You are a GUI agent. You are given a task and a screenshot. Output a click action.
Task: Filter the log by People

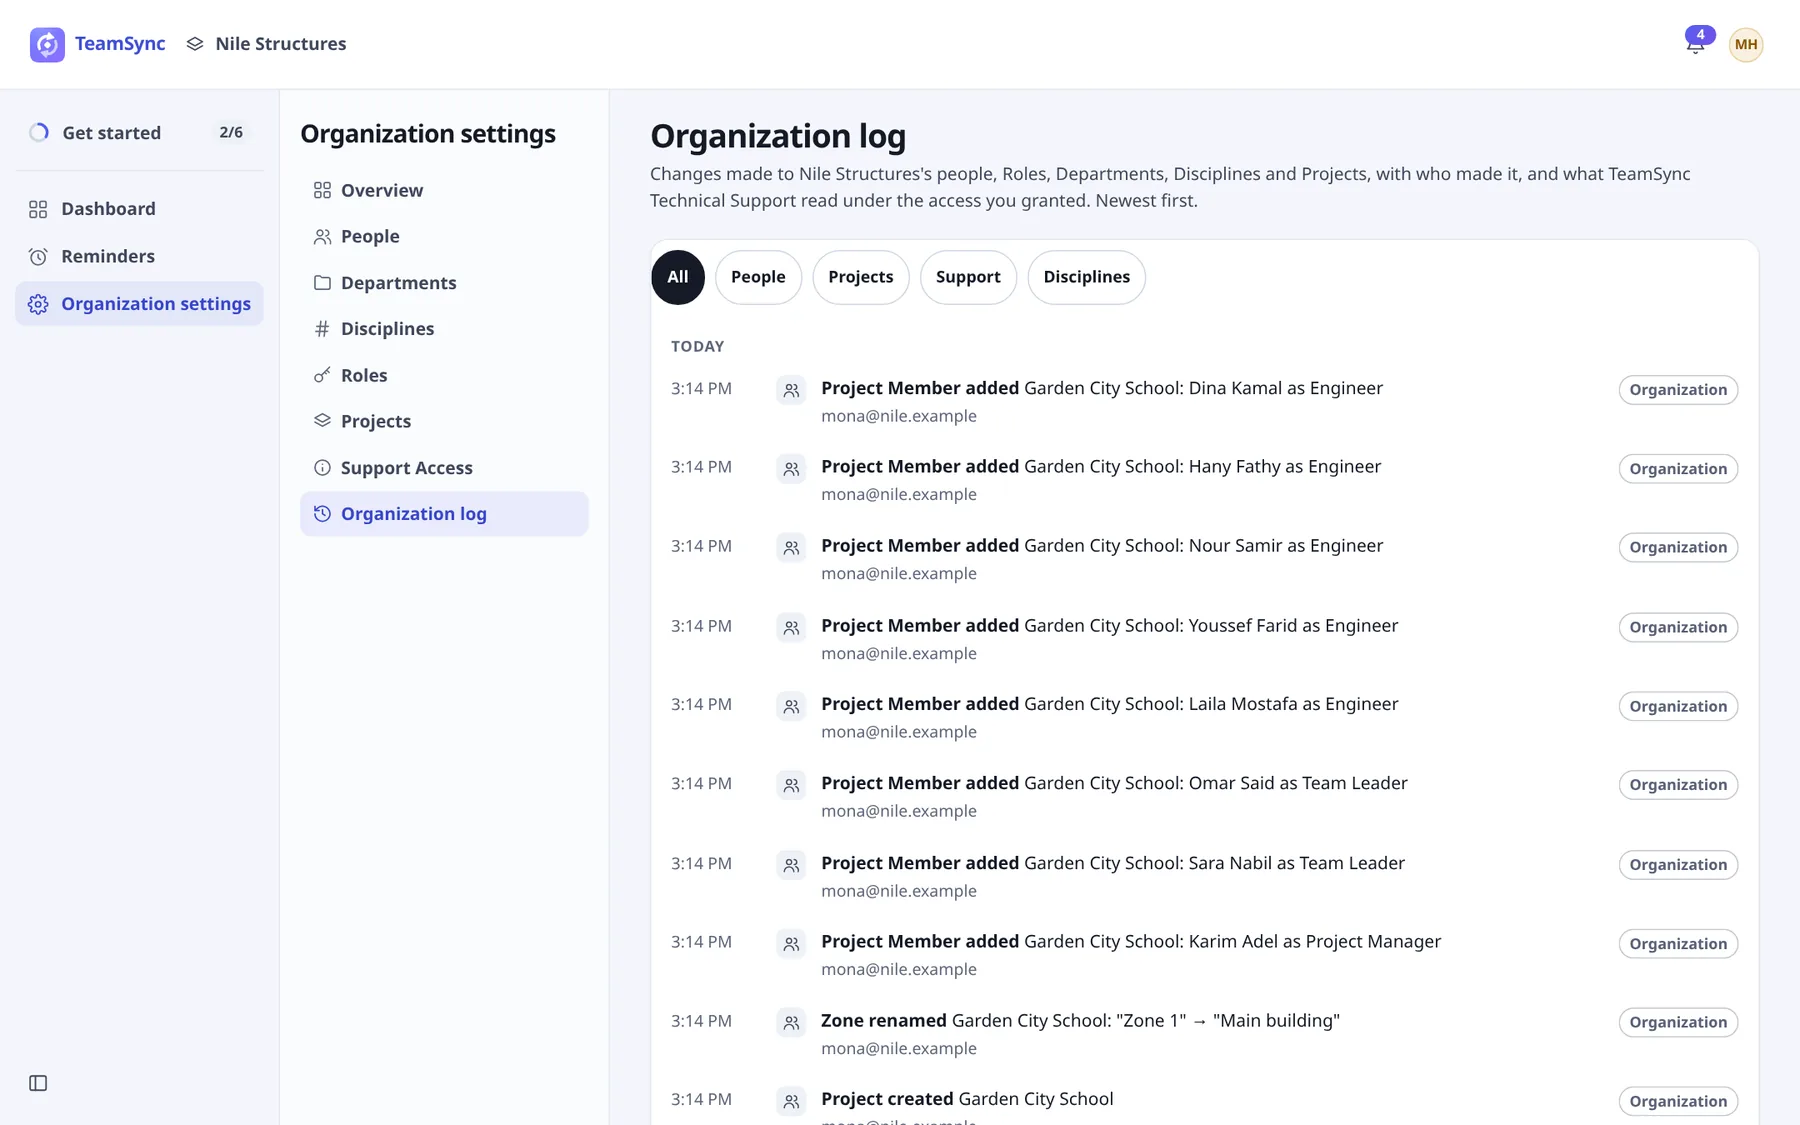point(758,277)
